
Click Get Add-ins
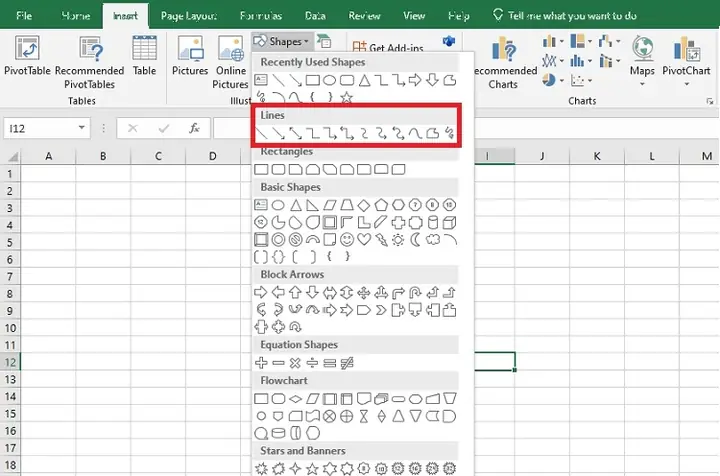click(388, 47)
